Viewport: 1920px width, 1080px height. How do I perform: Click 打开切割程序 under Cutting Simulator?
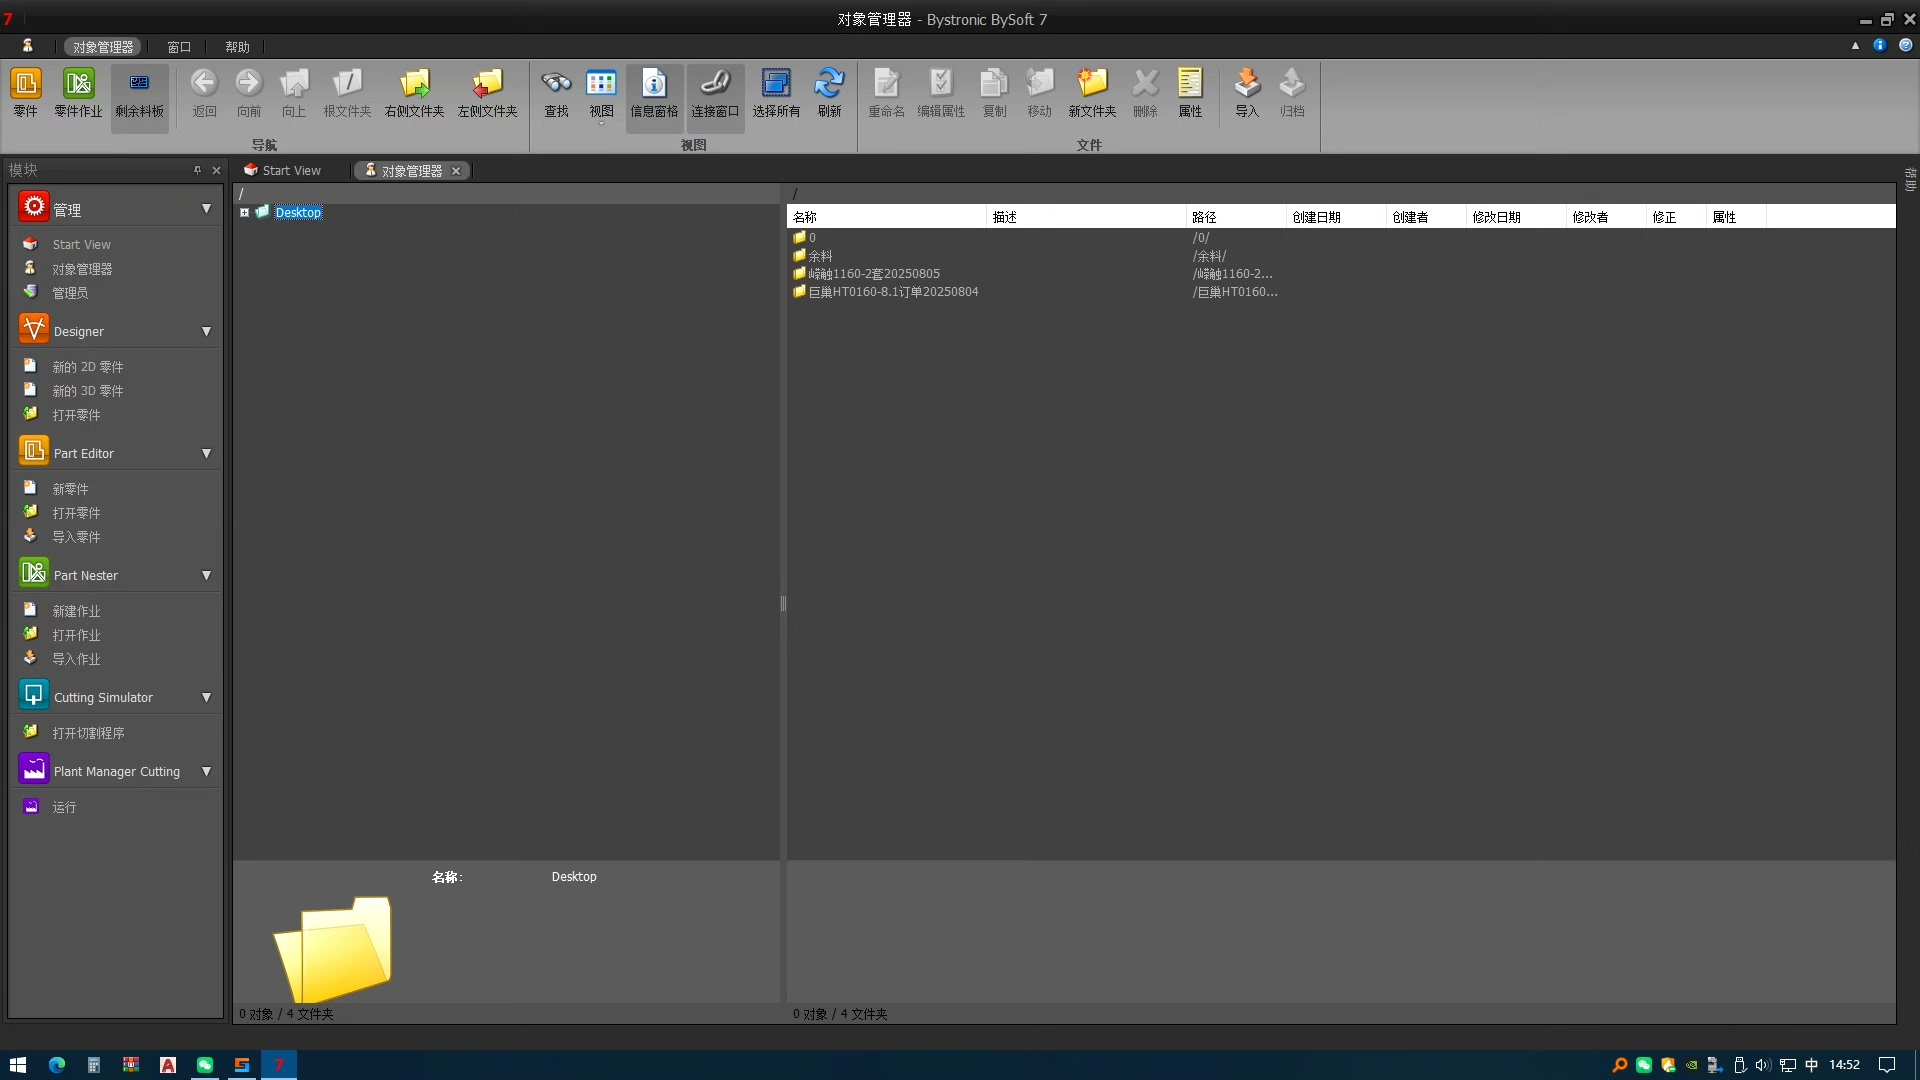[88, 733]
